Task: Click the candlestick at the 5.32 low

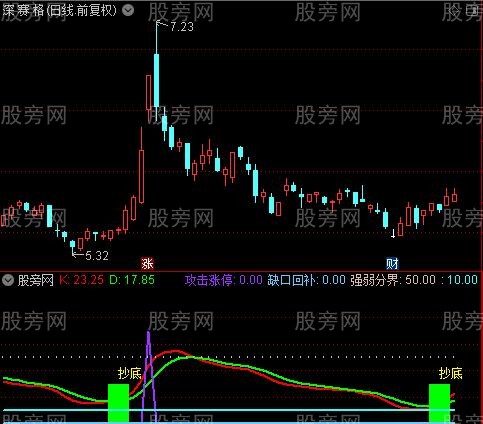Action: (72, 247)
